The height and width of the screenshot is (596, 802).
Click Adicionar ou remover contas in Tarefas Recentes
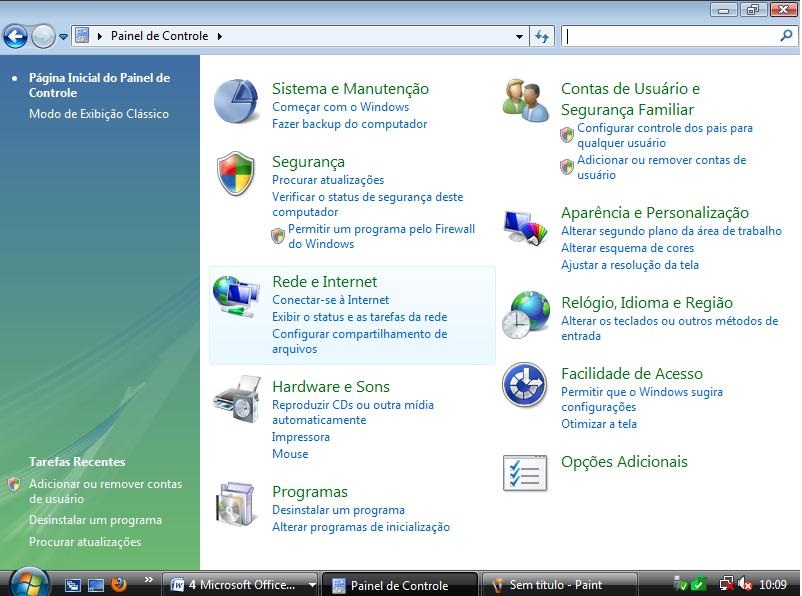105,491
